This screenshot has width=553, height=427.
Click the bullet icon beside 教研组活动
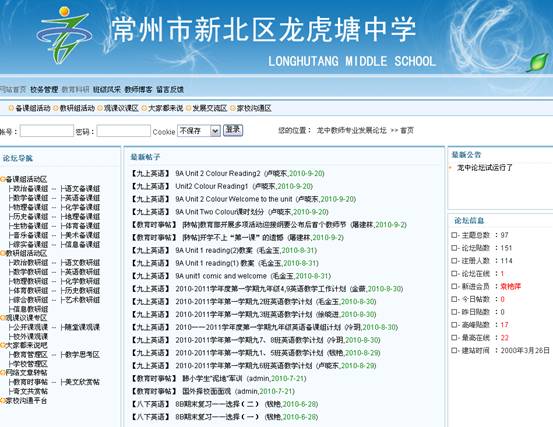(56, 108)
